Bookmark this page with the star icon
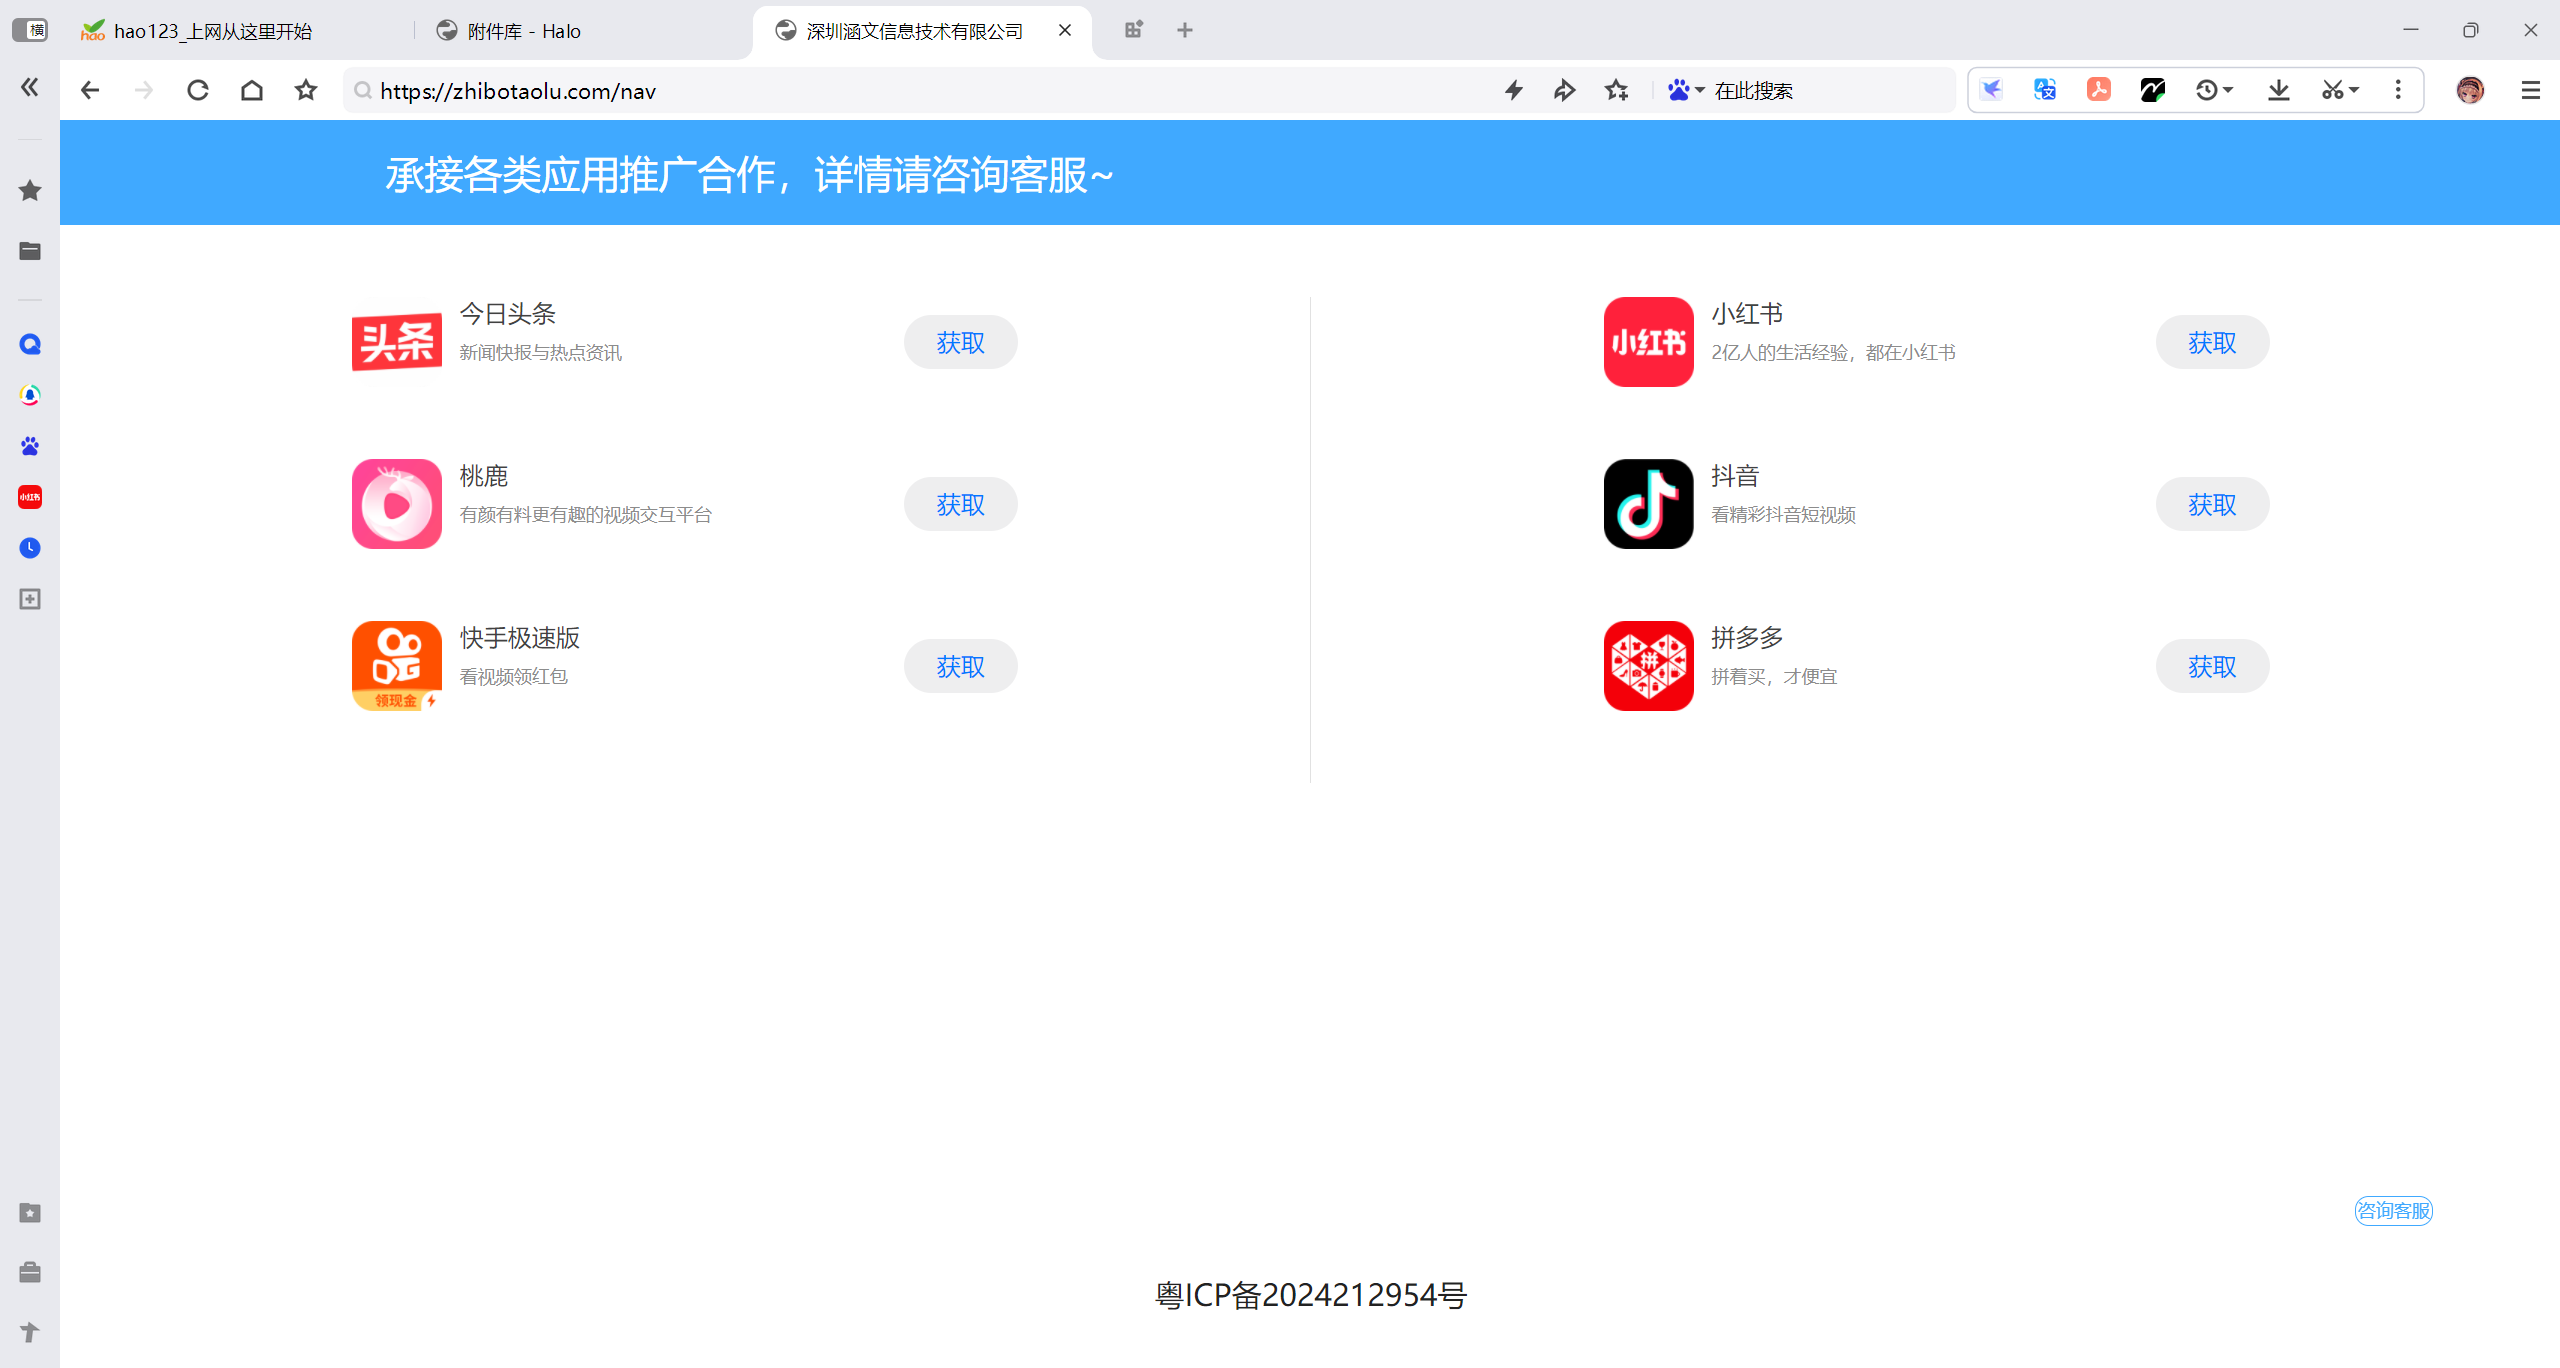Viewport: 2560px width, 1368px height. tap(306, 90)
